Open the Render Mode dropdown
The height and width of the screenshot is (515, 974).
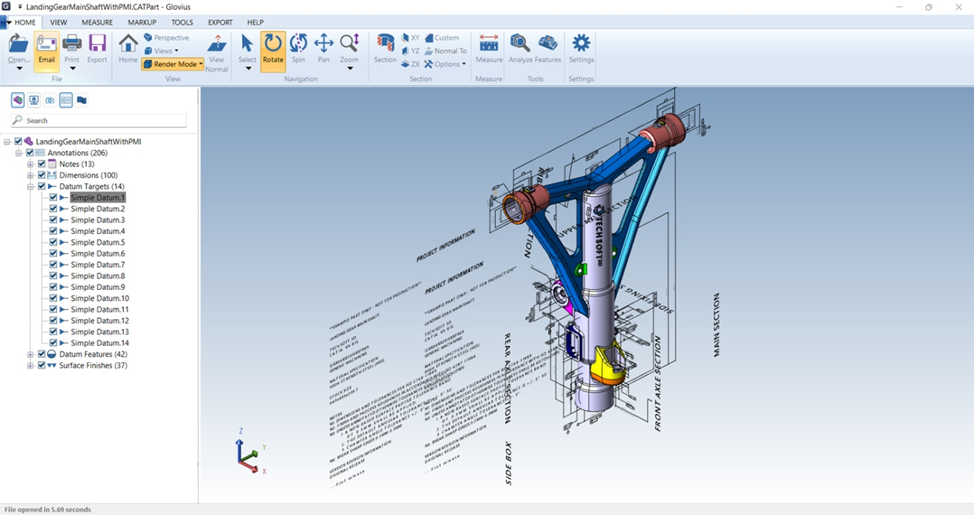pos(172,64)
